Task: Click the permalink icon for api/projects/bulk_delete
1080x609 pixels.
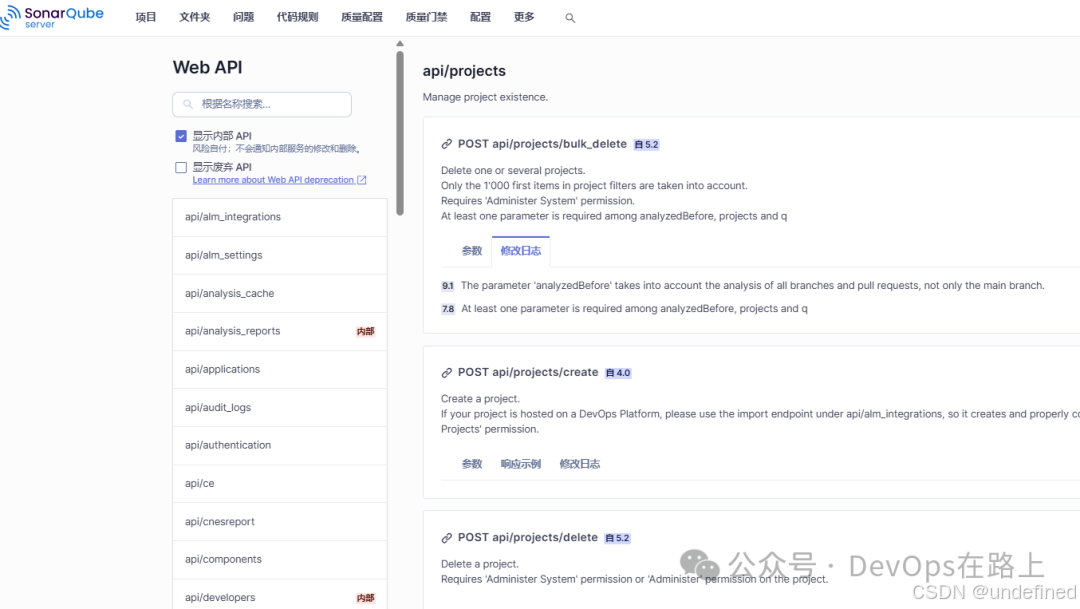Action: point(447,144)
